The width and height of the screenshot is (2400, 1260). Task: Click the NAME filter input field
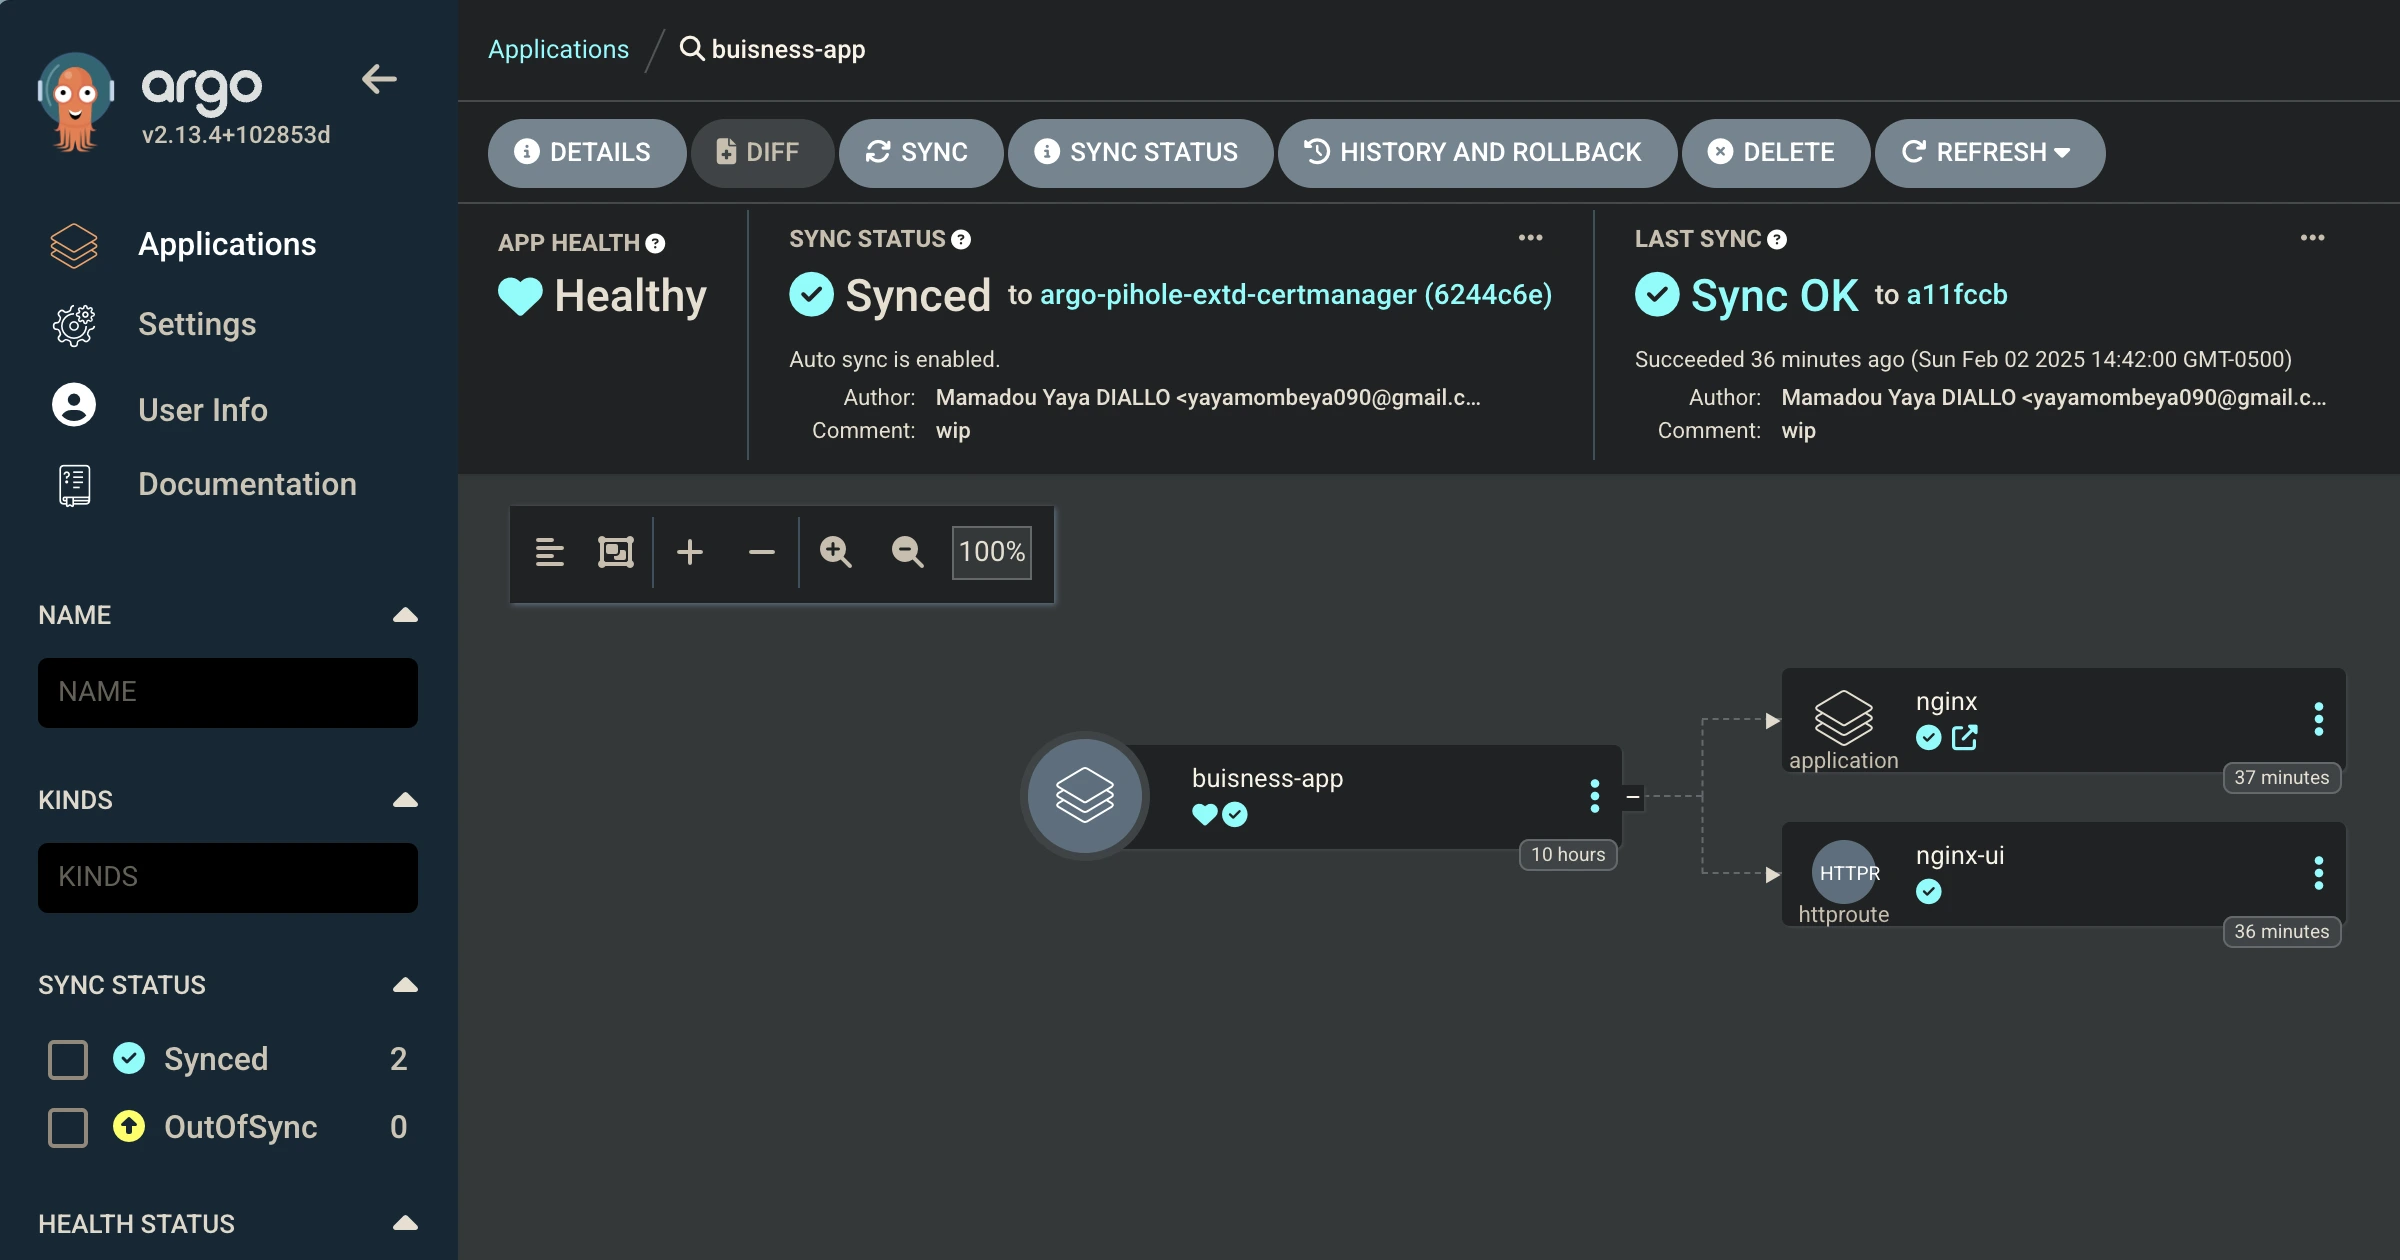click(228, 692)
